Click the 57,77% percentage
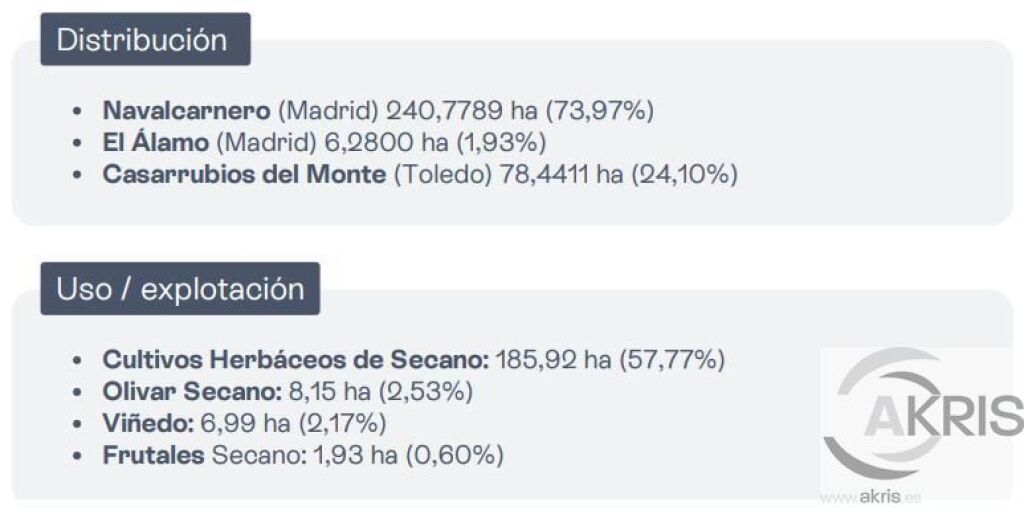 [x=672, y=359]
